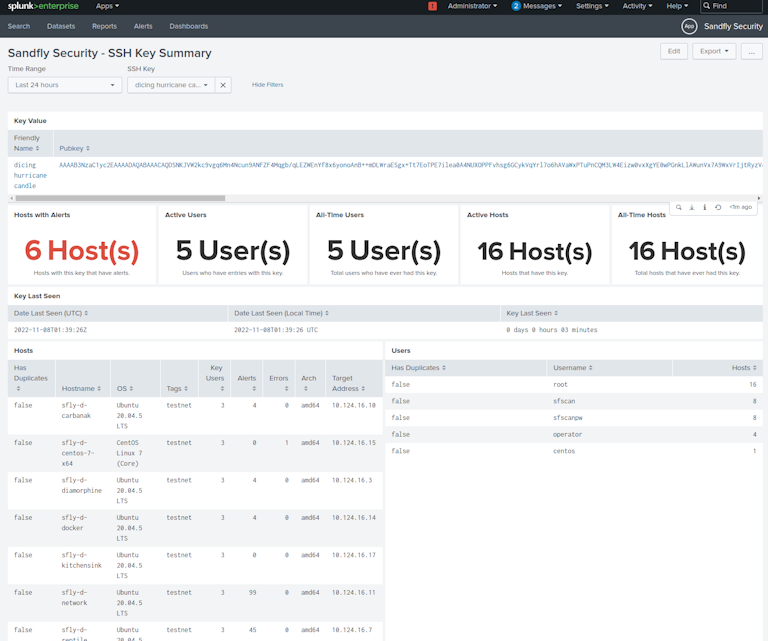Sort Hosts table by OS

click(125, 388)
